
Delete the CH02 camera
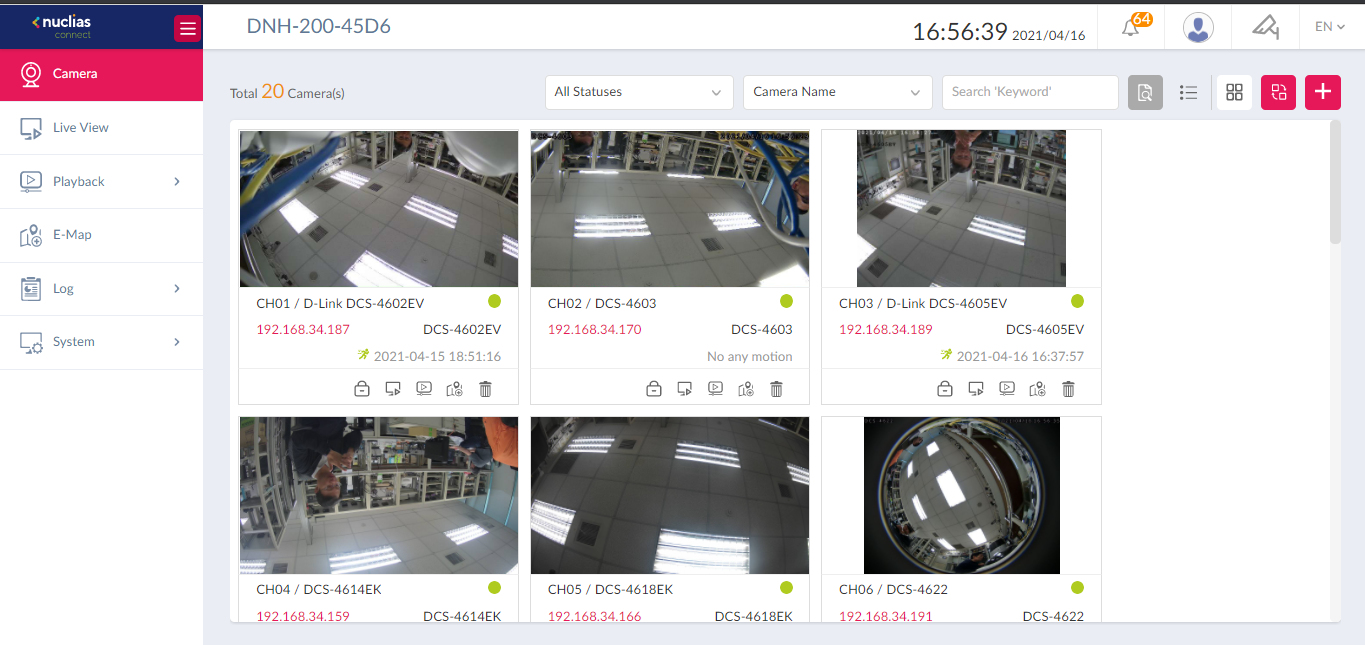776,389
